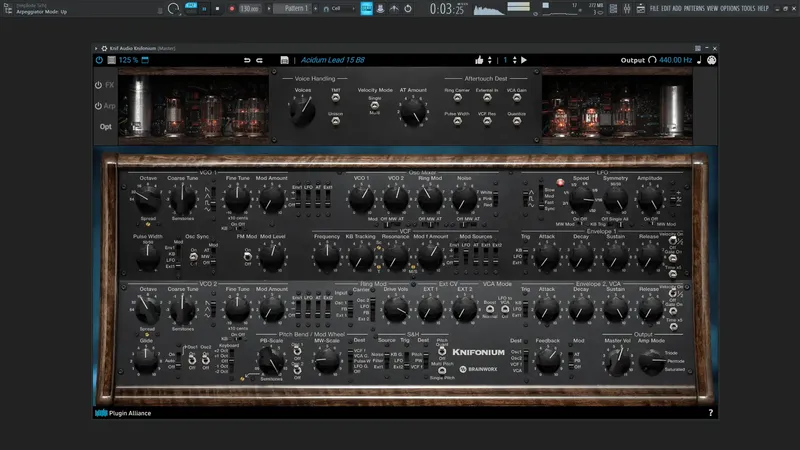Click the stepper arrows after preset number 1

point(514,60)
